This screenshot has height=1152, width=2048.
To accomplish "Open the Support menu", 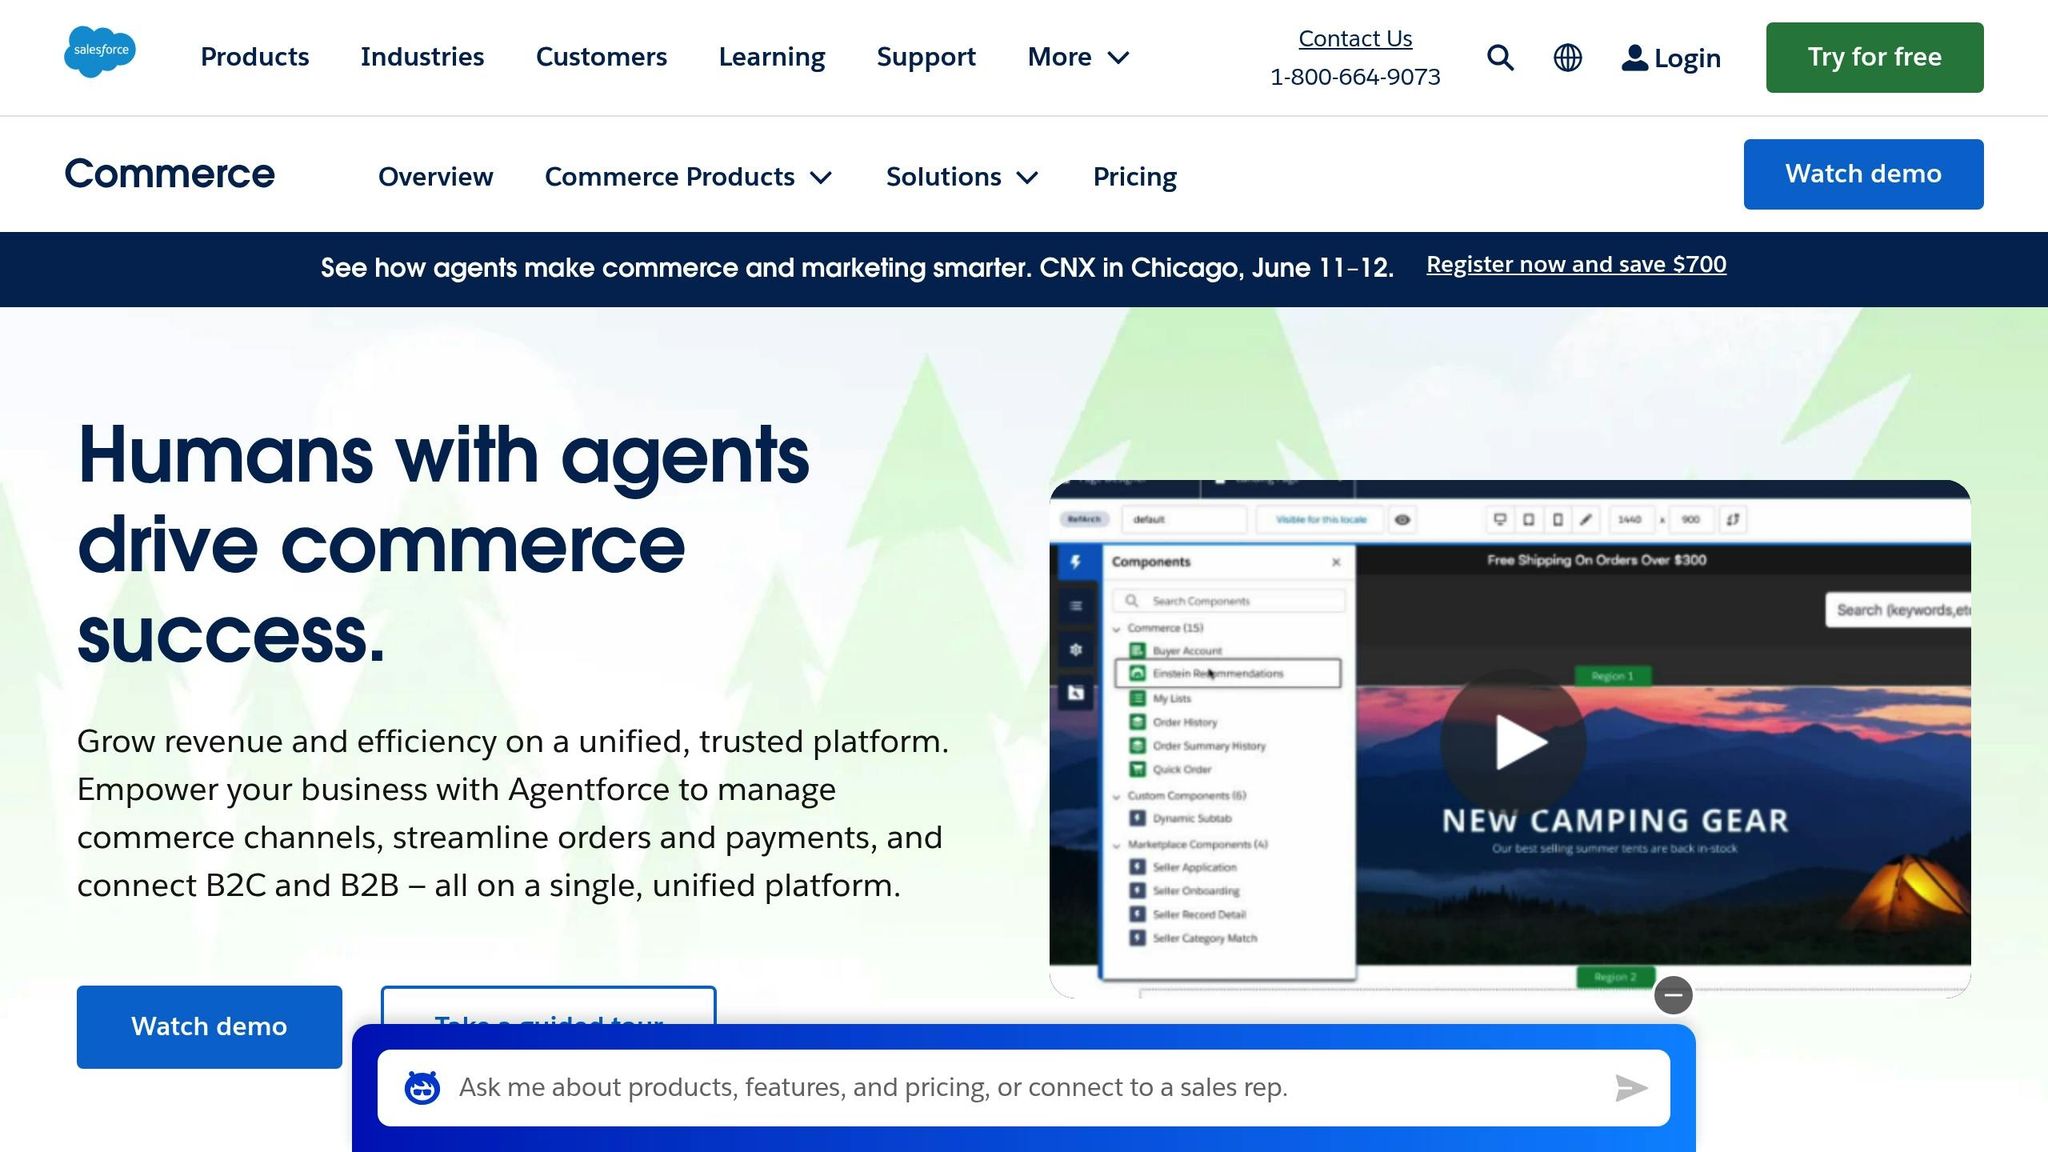I will point(926,57).
